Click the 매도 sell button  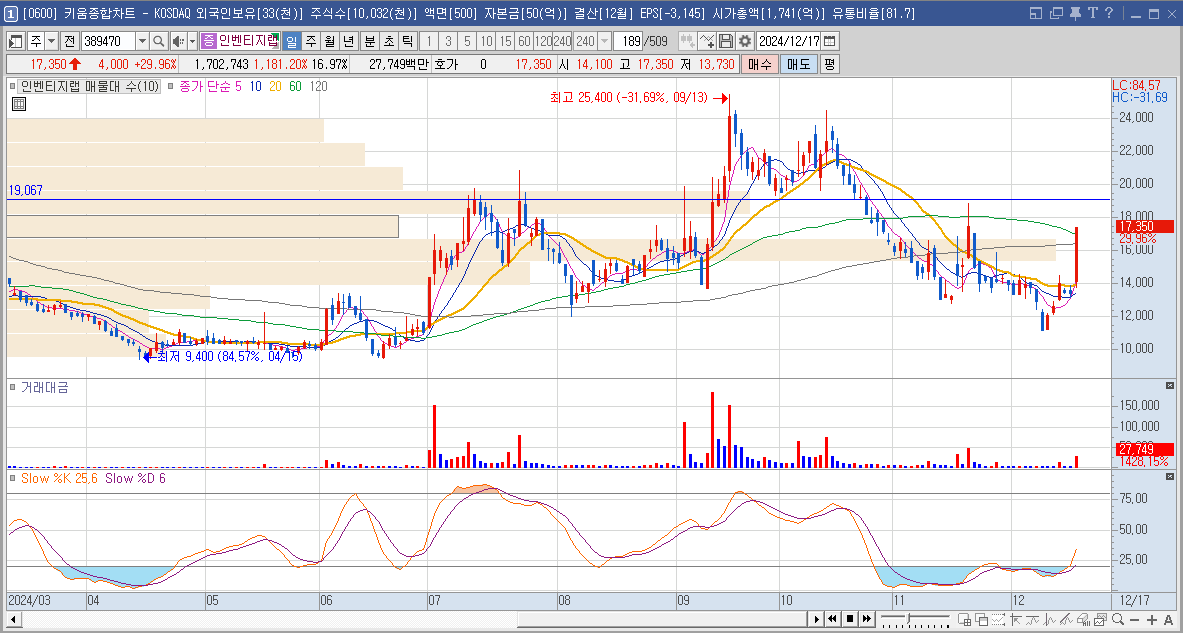tap(798, 64)
